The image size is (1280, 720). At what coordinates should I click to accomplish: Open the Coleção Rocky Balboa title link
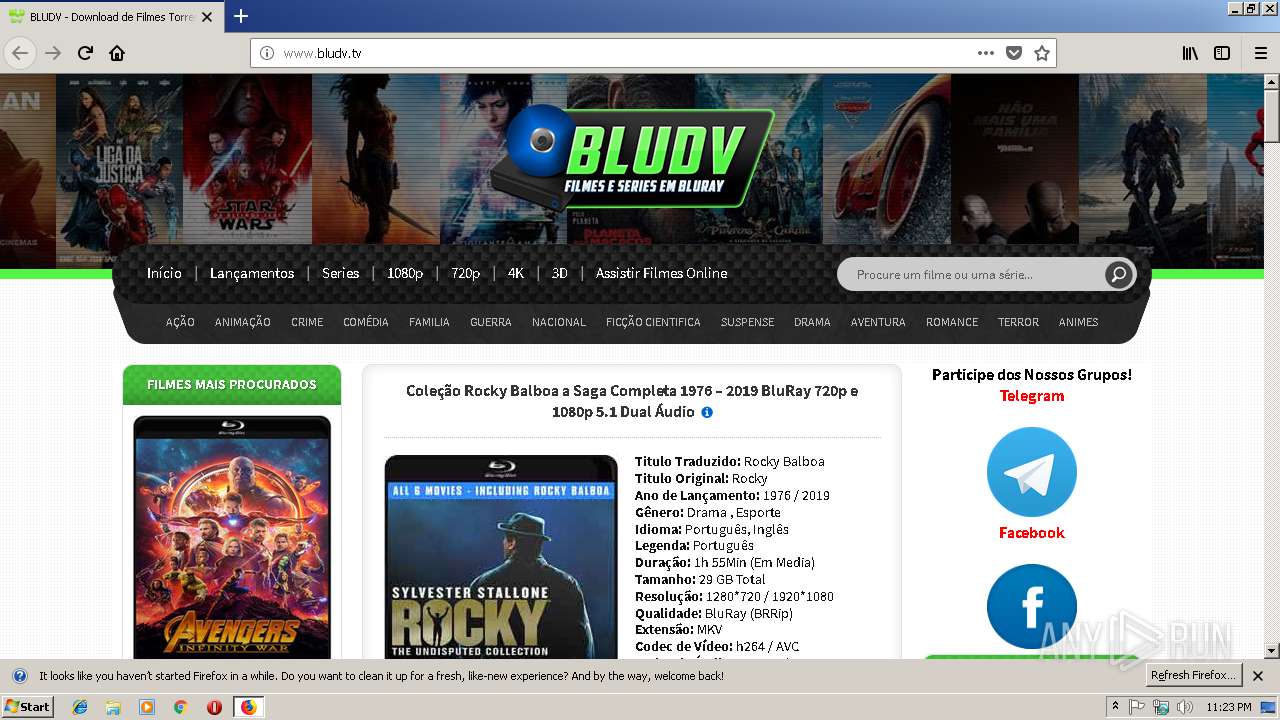pos(631,401)
